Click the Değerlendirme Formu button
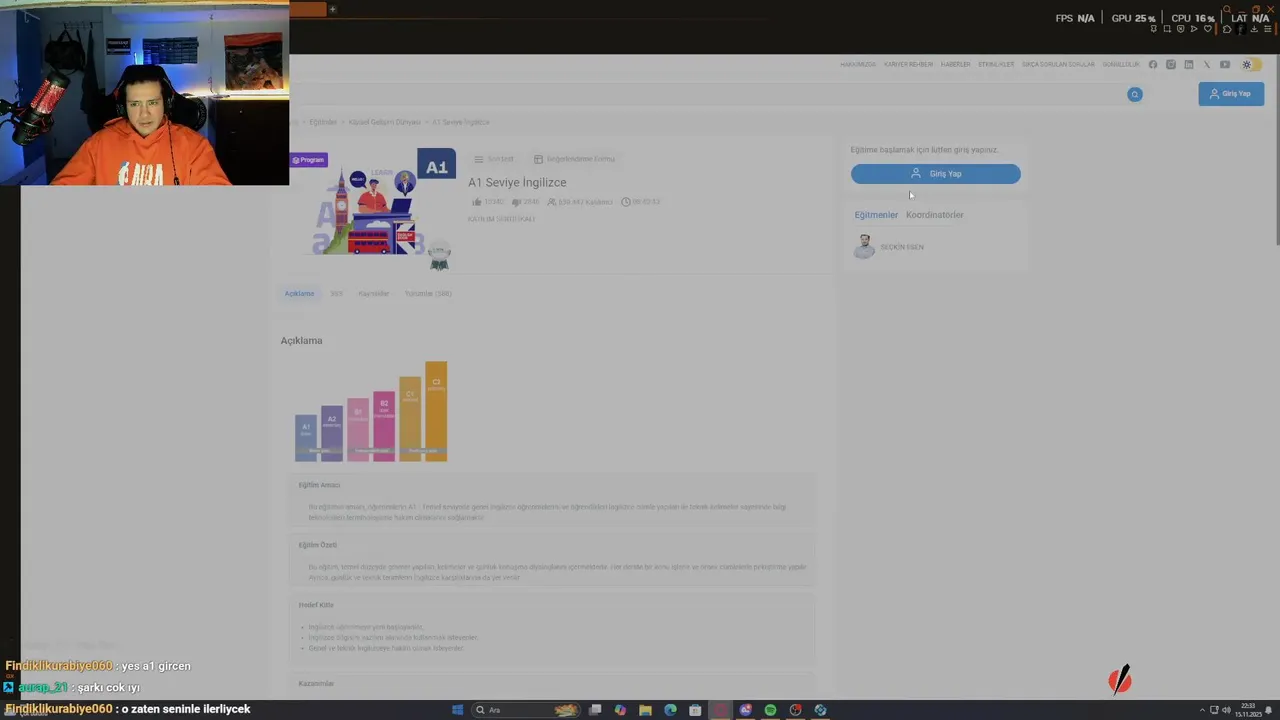 coord(574,159)
